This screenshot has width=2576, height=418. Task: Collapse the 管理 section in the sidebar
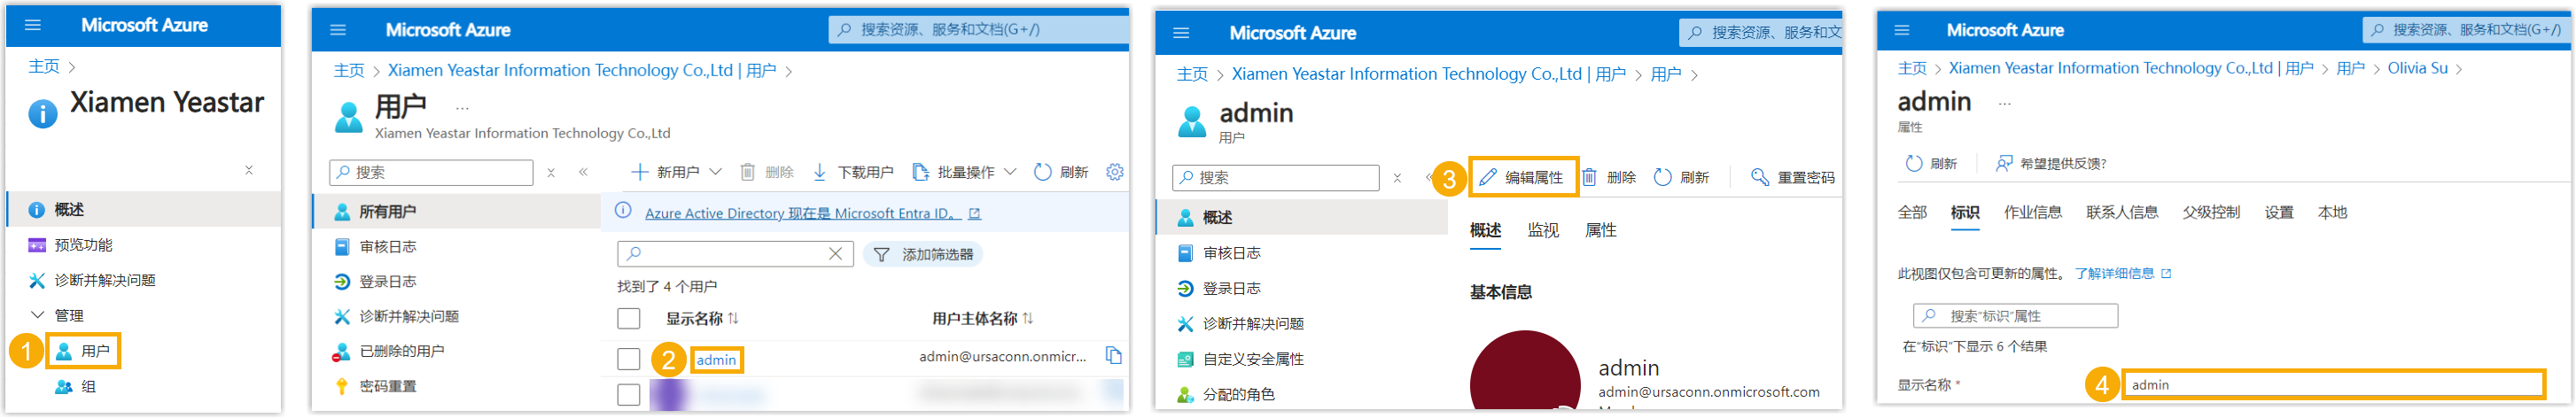click(x=39, y=316)
